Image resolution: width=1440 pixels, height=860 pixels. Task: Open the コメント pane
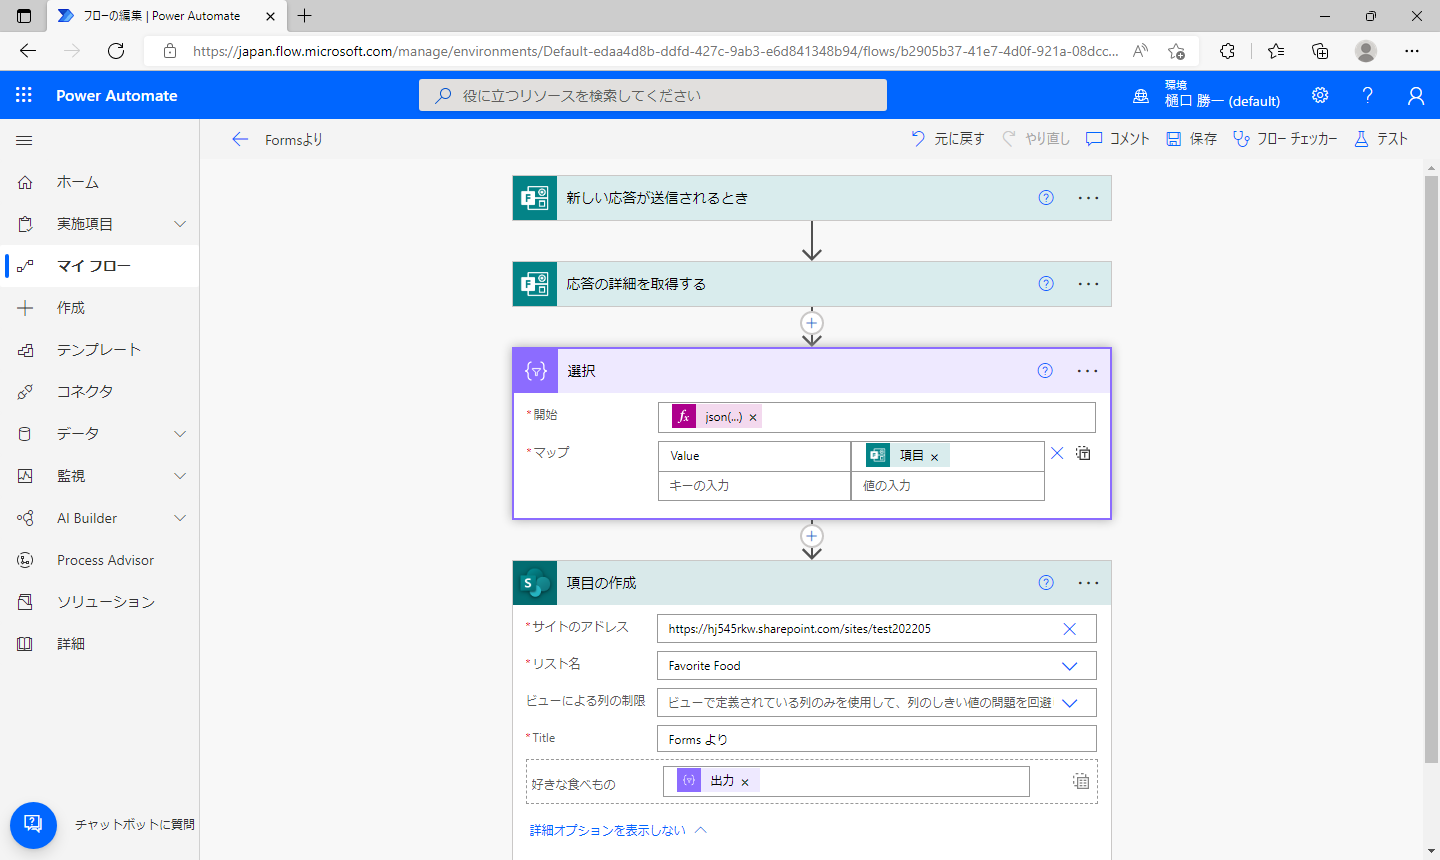click(x=1118, y=139)
